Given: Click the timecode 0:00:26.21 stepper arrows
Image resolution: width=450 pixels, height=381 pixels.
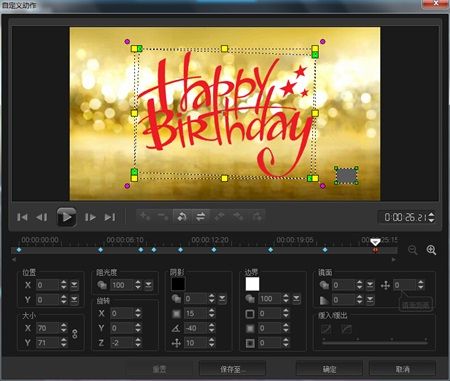Looking at the screenshot, I should (431, 218).
